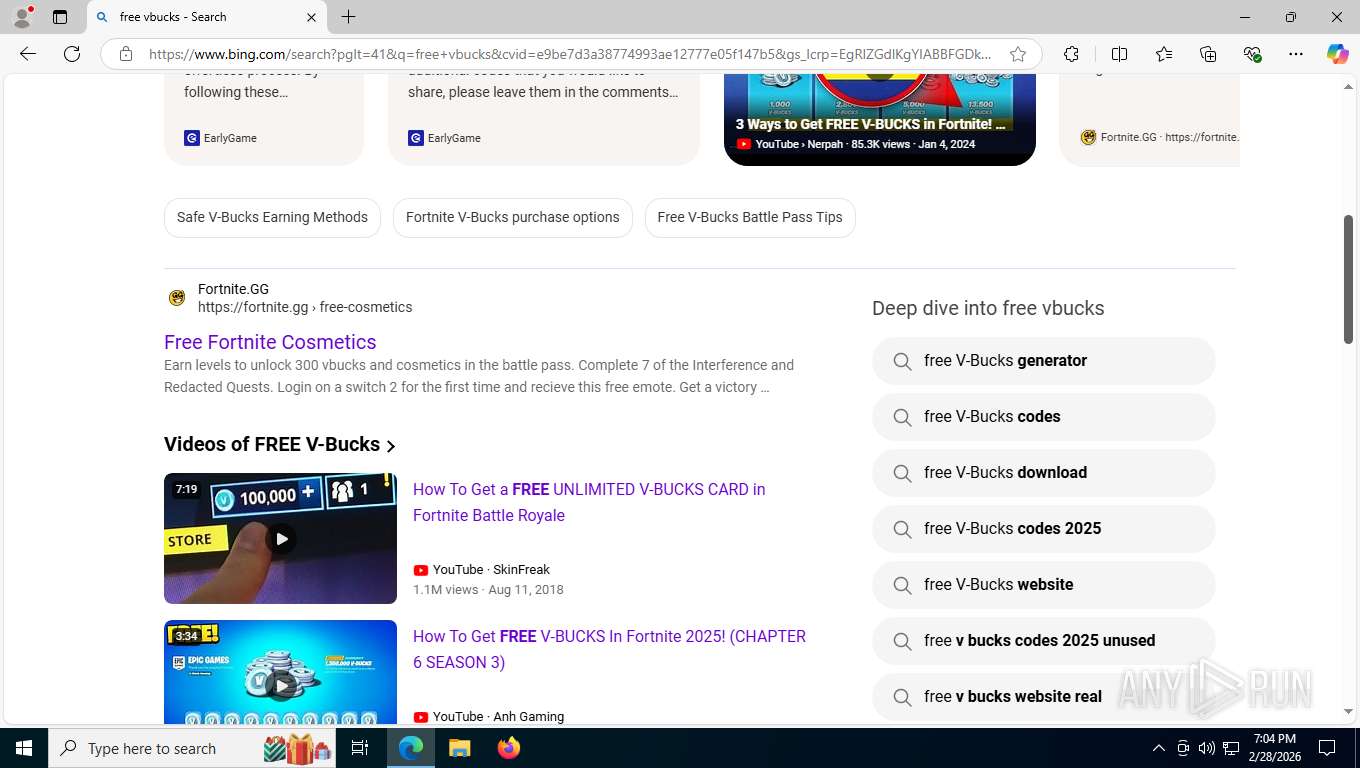Open the tab actions menu icon
The width and height of the screenshot is (1360, 768).
point(60,17)
